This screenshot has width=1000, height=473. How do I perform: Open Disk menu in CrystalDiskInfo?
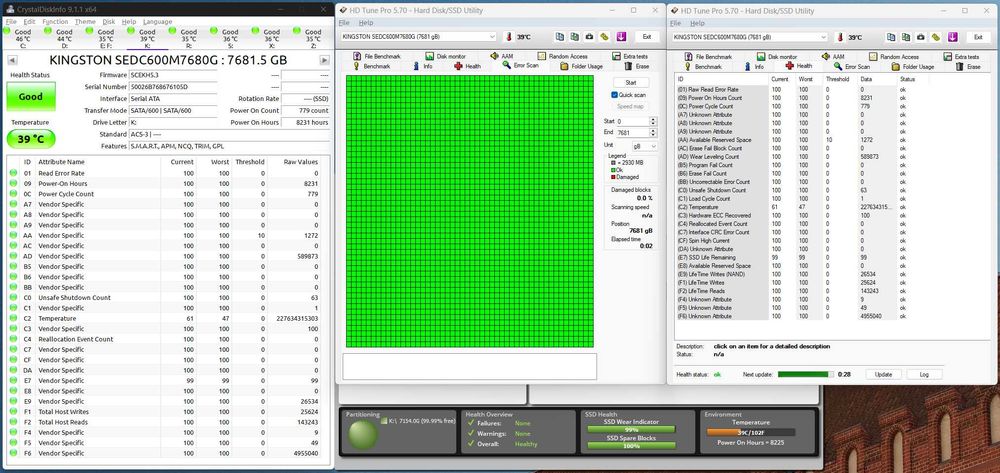pos(108,22)
